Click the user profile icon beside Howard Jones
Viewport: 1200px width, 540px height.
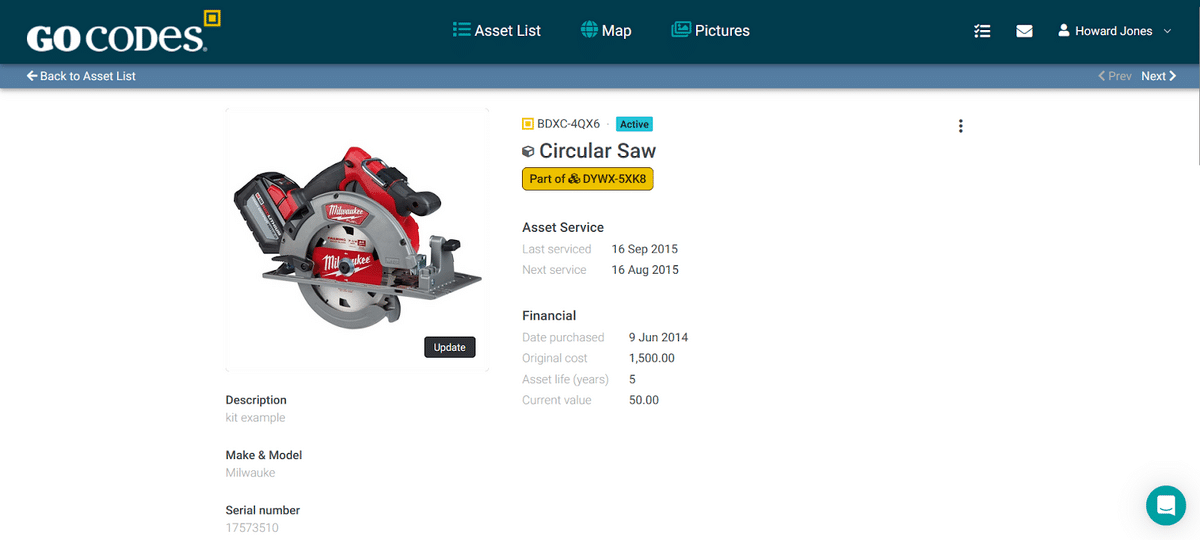[x=1064, y=31]
